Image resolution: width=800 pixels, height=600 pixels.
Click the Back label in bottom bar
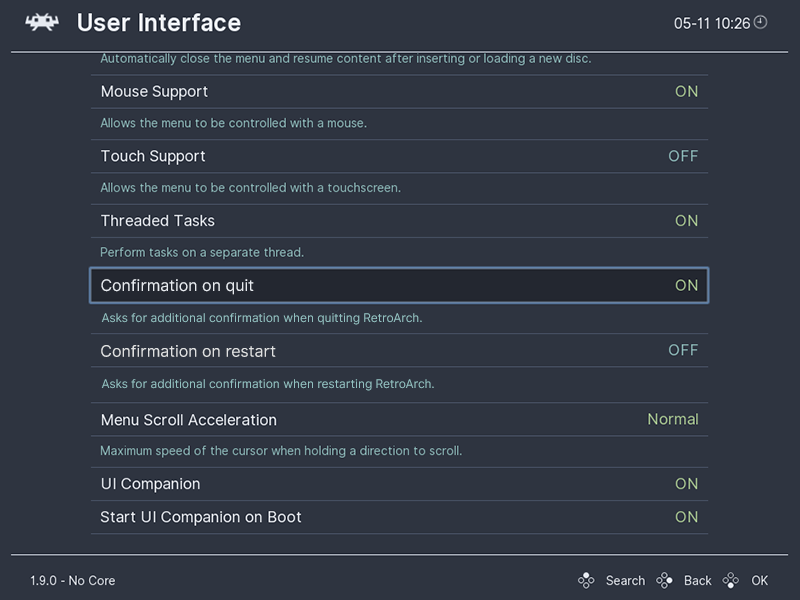coord(696,580)
